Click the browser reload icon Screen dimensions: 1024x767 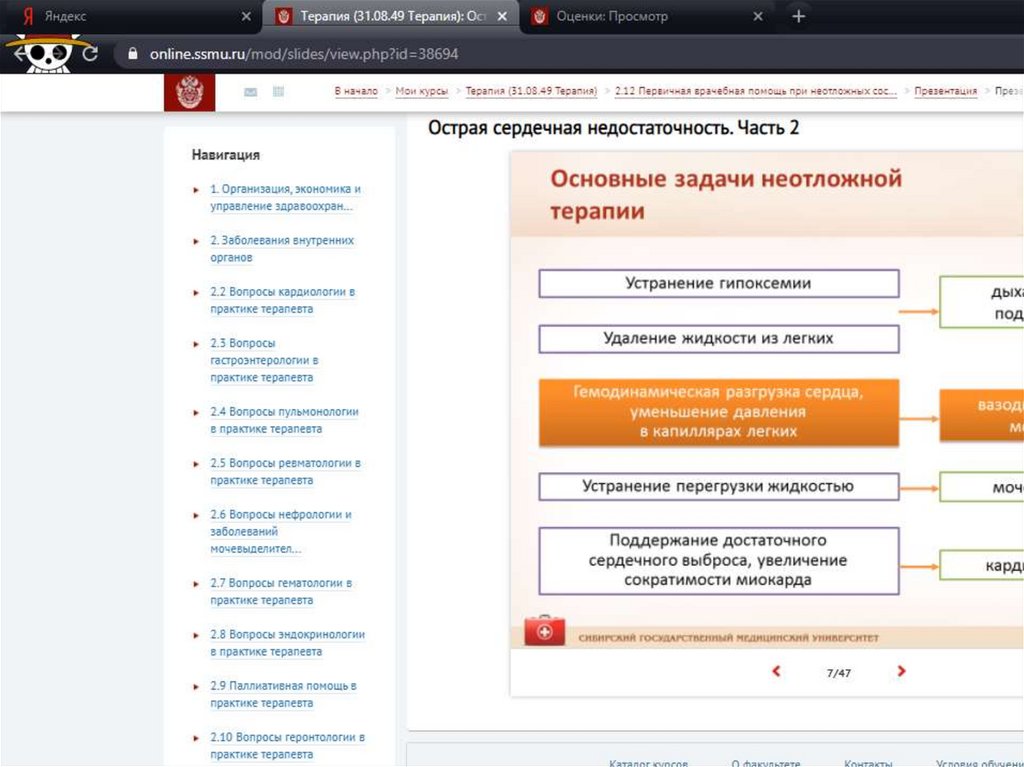pyautogui.click(x=90, y=54)
